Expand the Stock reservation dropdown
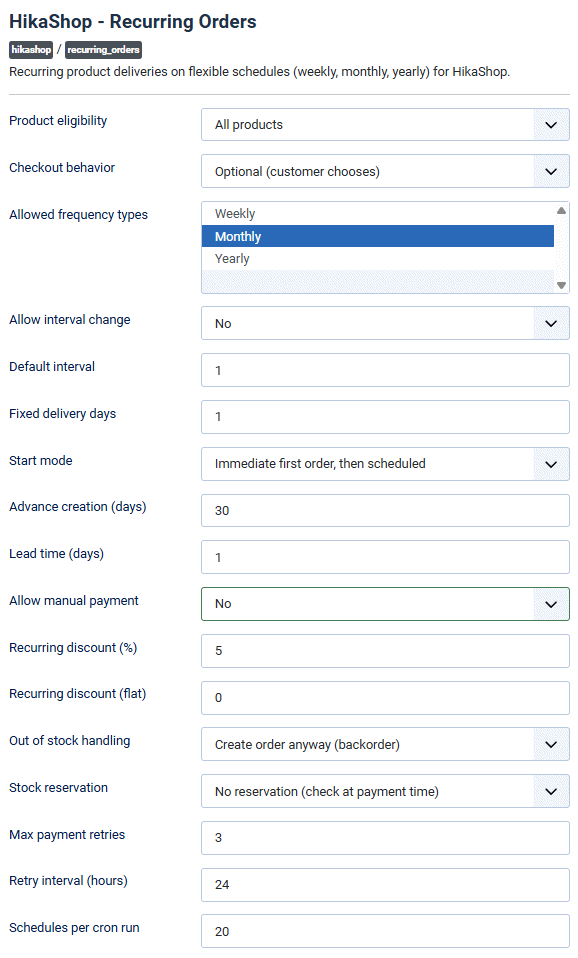Screen dimensions: 578x958 (385, 791)
